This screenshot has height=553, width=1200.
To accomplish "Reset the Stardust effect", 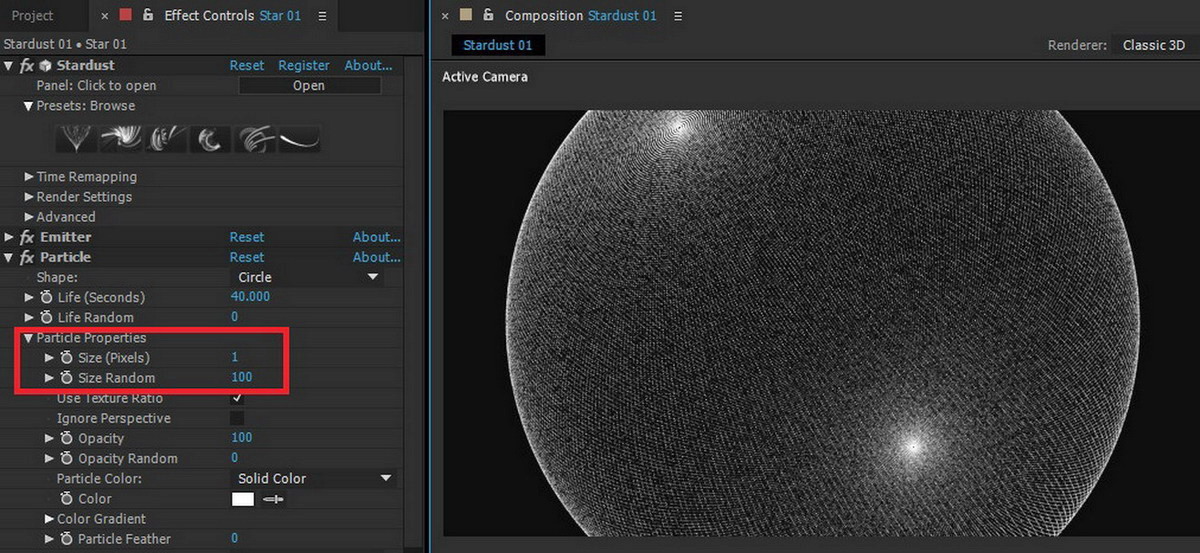I will pyautogui.click(x=247, y=65).
